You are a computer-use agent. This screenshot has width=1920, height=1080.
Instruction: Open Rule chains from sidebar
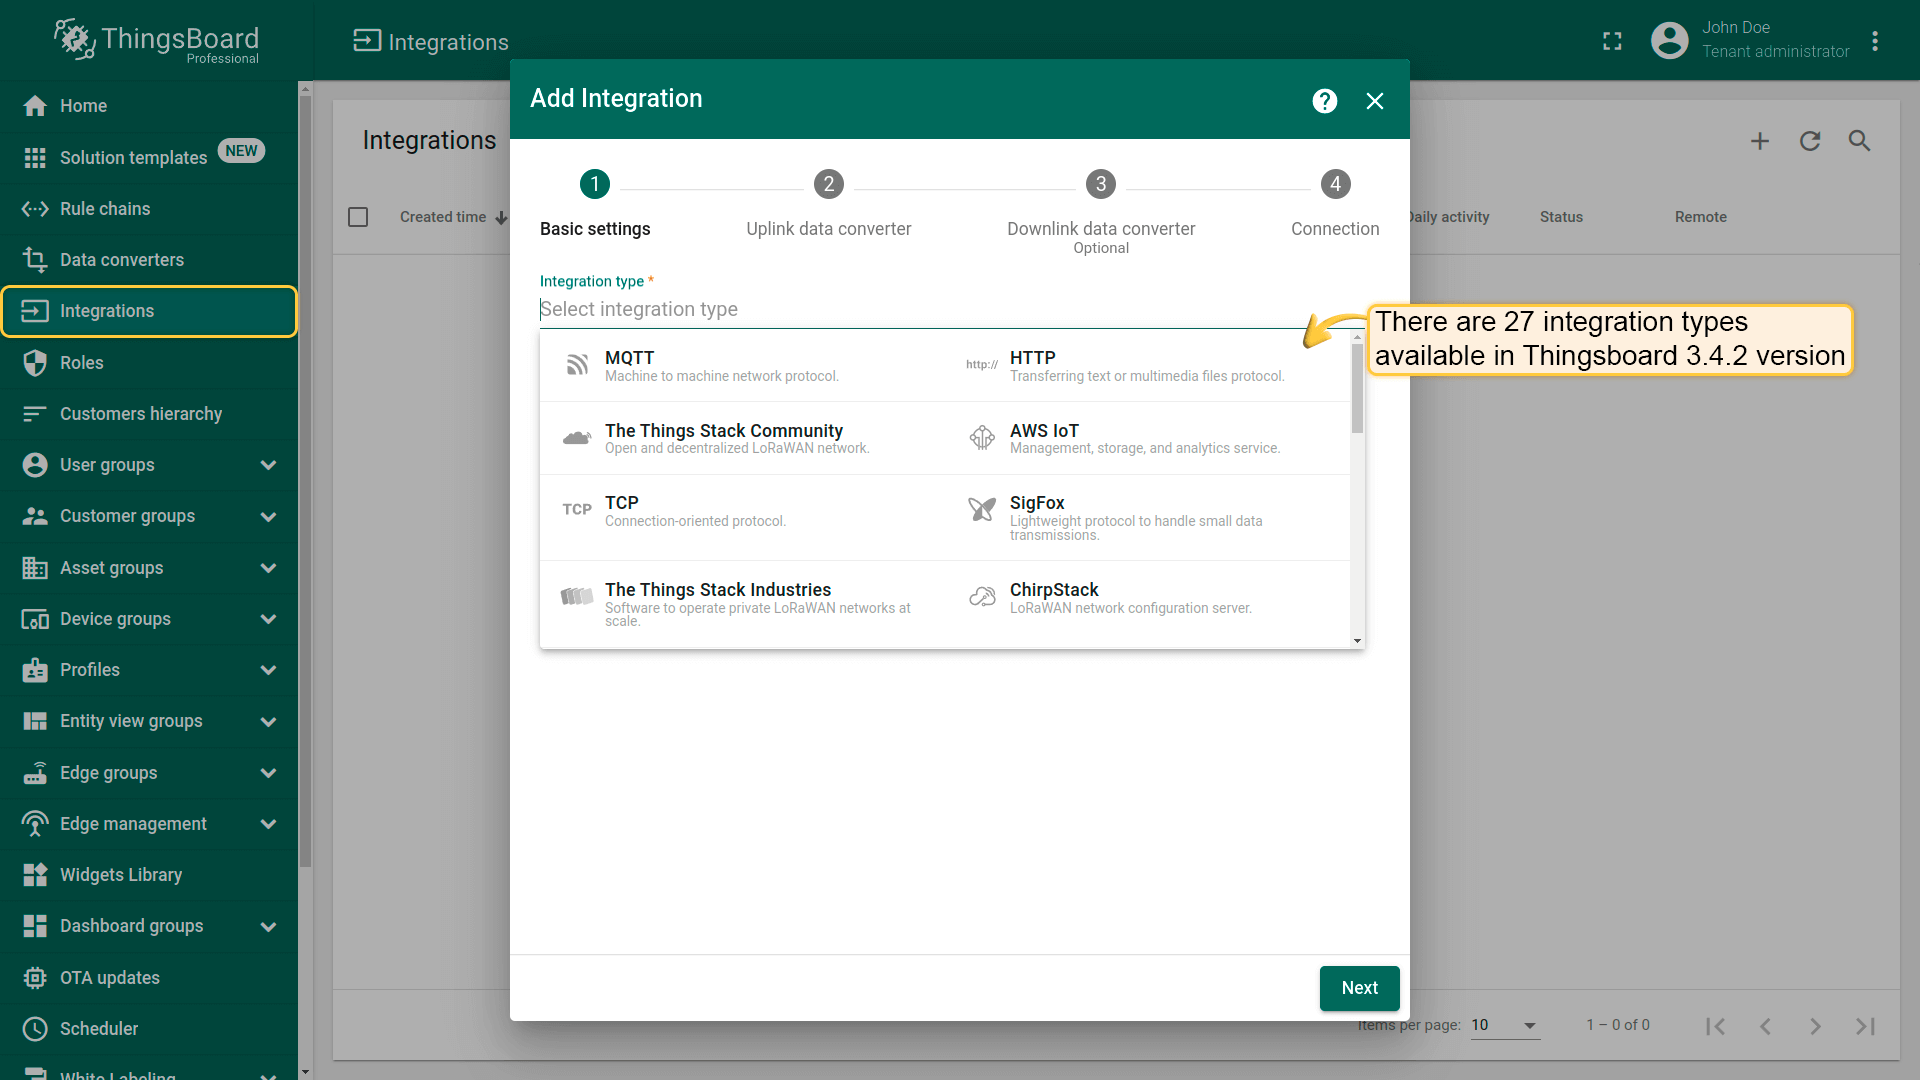point(105,209)
